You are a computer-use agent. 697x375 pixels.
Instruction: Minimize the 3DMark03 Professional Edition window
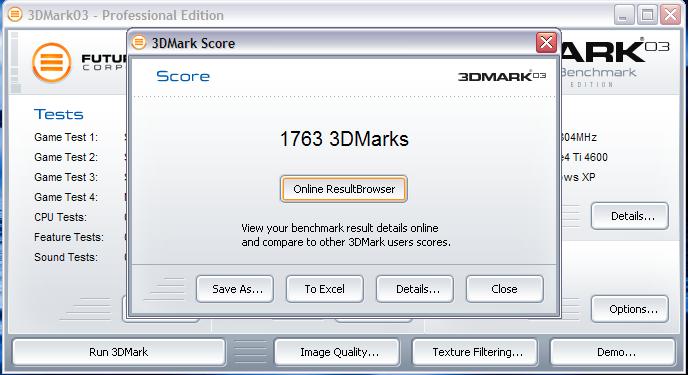pyautogui.click(x=624, y=15)
